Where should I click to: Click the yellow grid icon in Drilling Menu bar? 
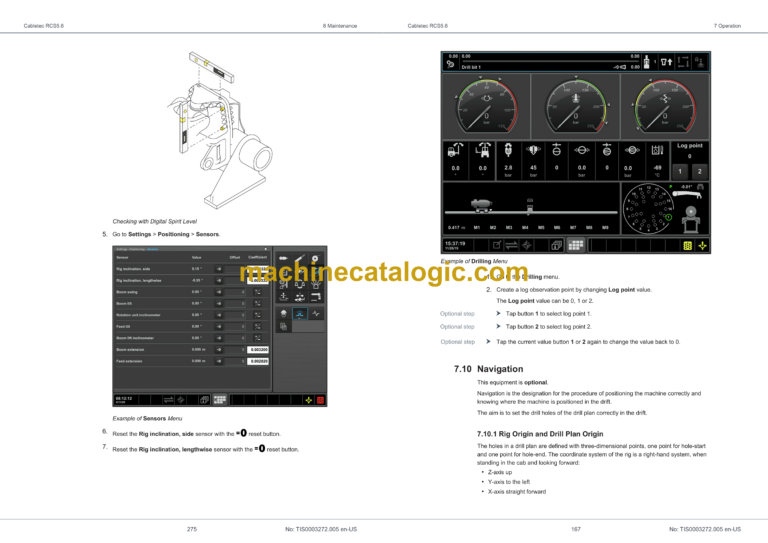pyautogui.click(x=688, y=246)
